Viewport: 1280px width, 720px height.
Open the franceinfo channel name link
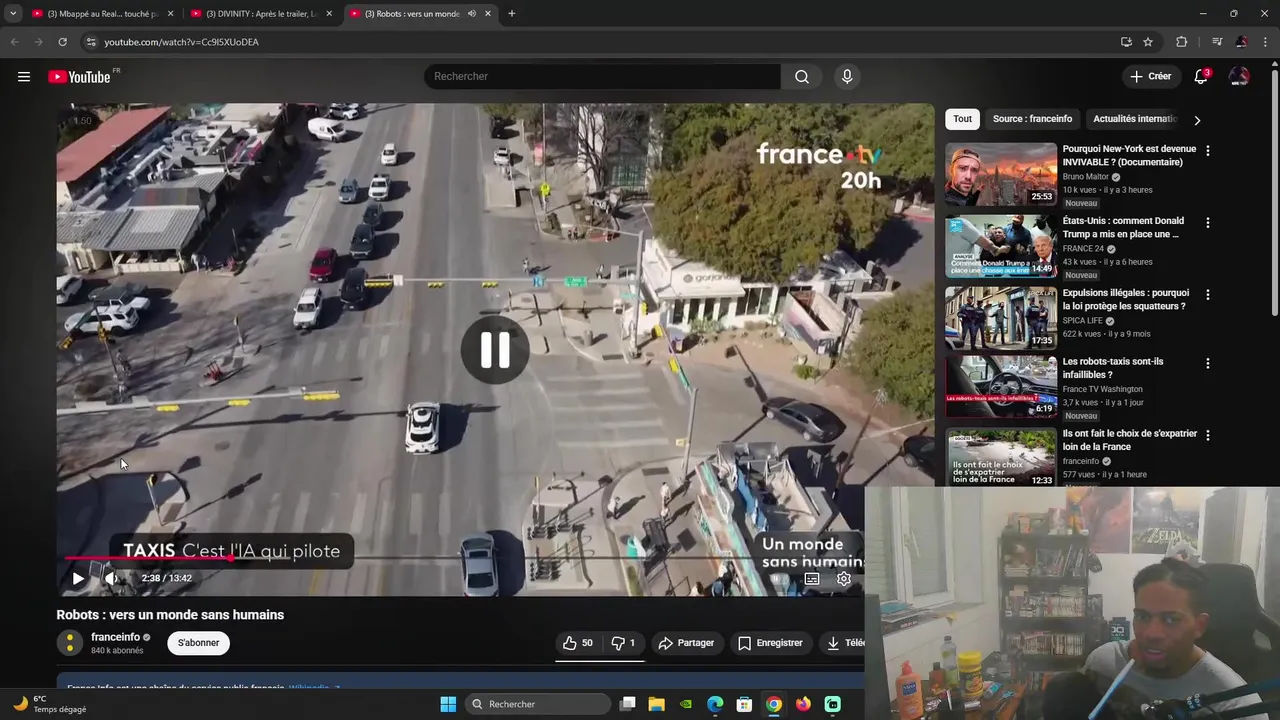point(115,637)
